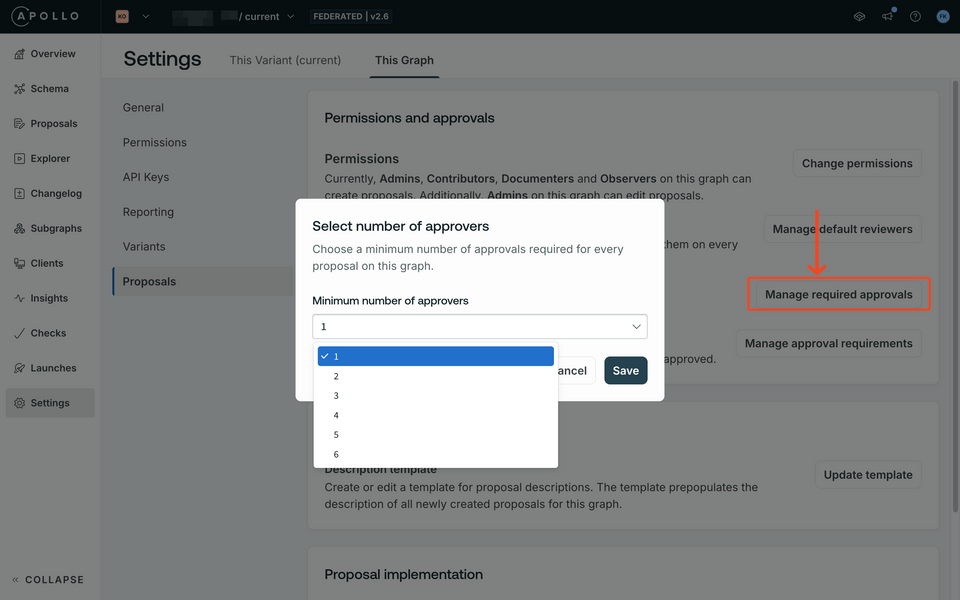Viewport: 960px width, 600px height.
Task: Open Variants settings section
Action: click(x=144, y=247)
